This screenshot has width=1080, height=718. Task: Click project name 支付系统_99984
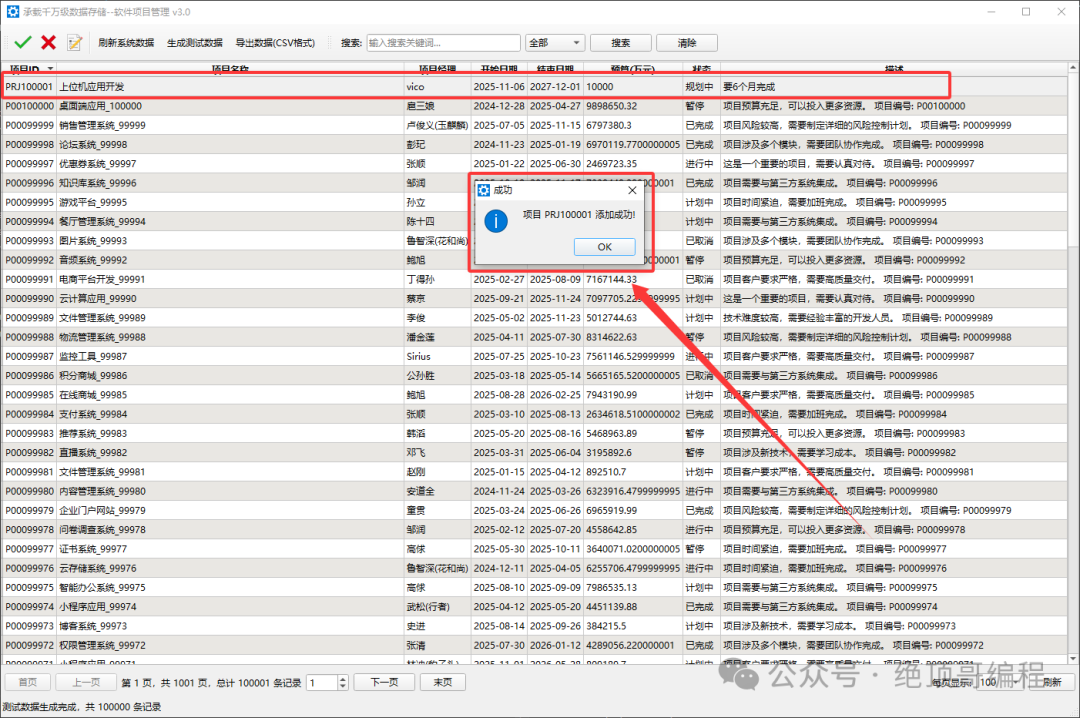pyautogui.click(x=93, y=415)
